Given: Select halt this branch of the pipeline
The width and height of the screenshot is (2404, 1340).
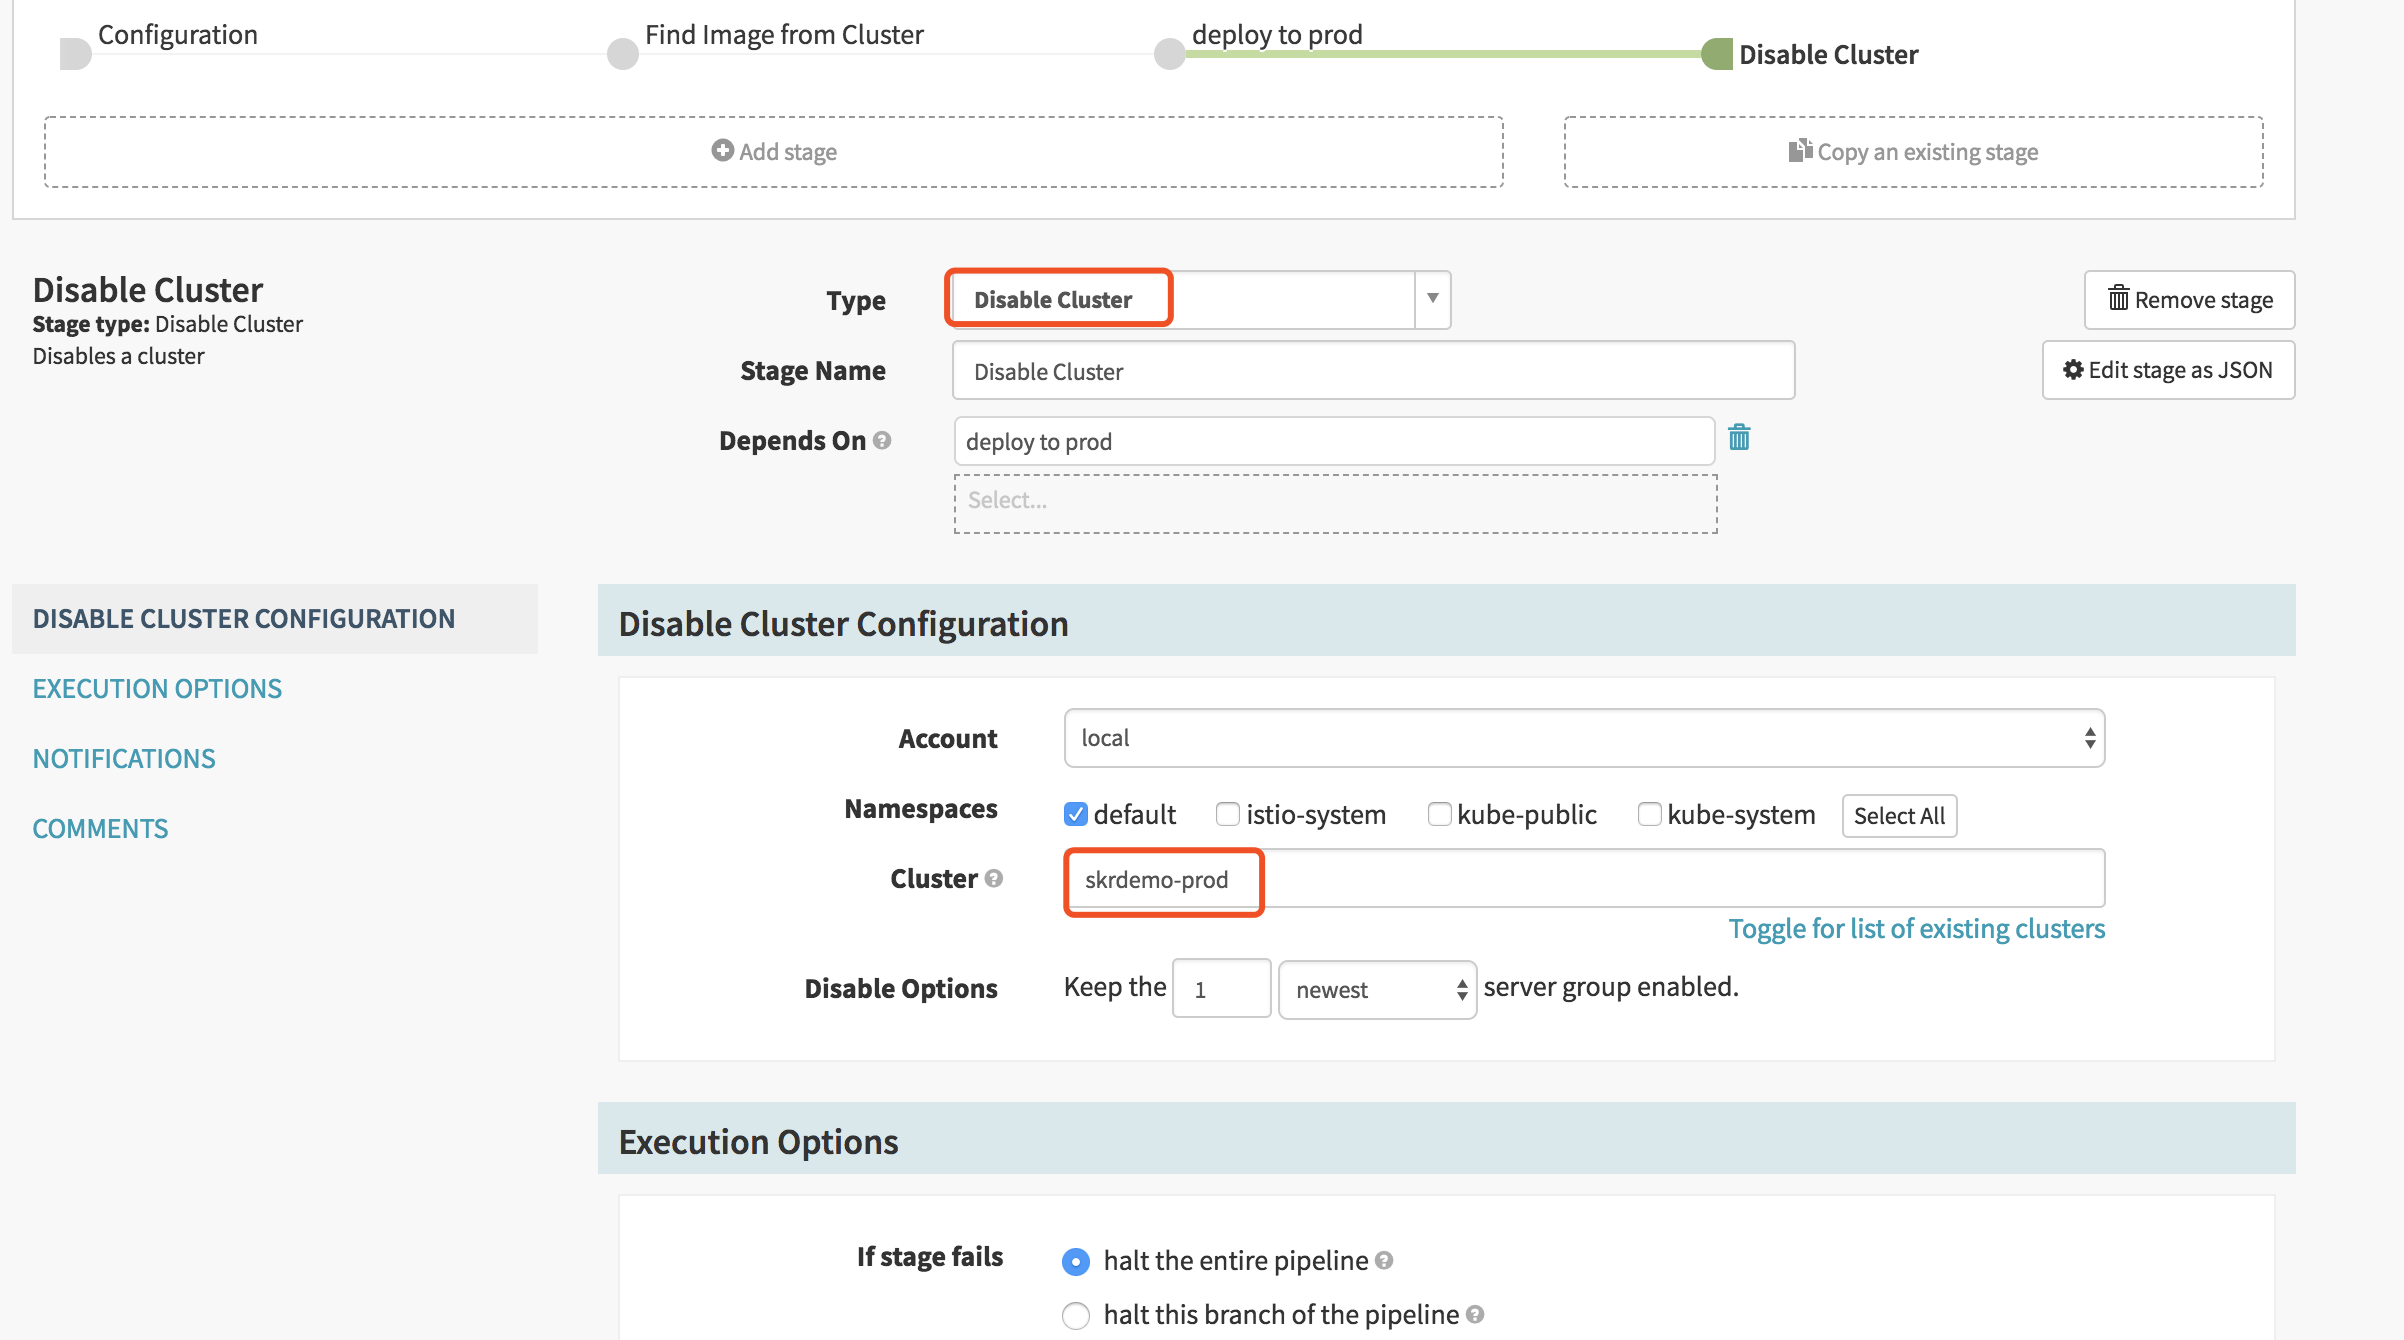Looking at the screenshot, I should point(1076,1314).
